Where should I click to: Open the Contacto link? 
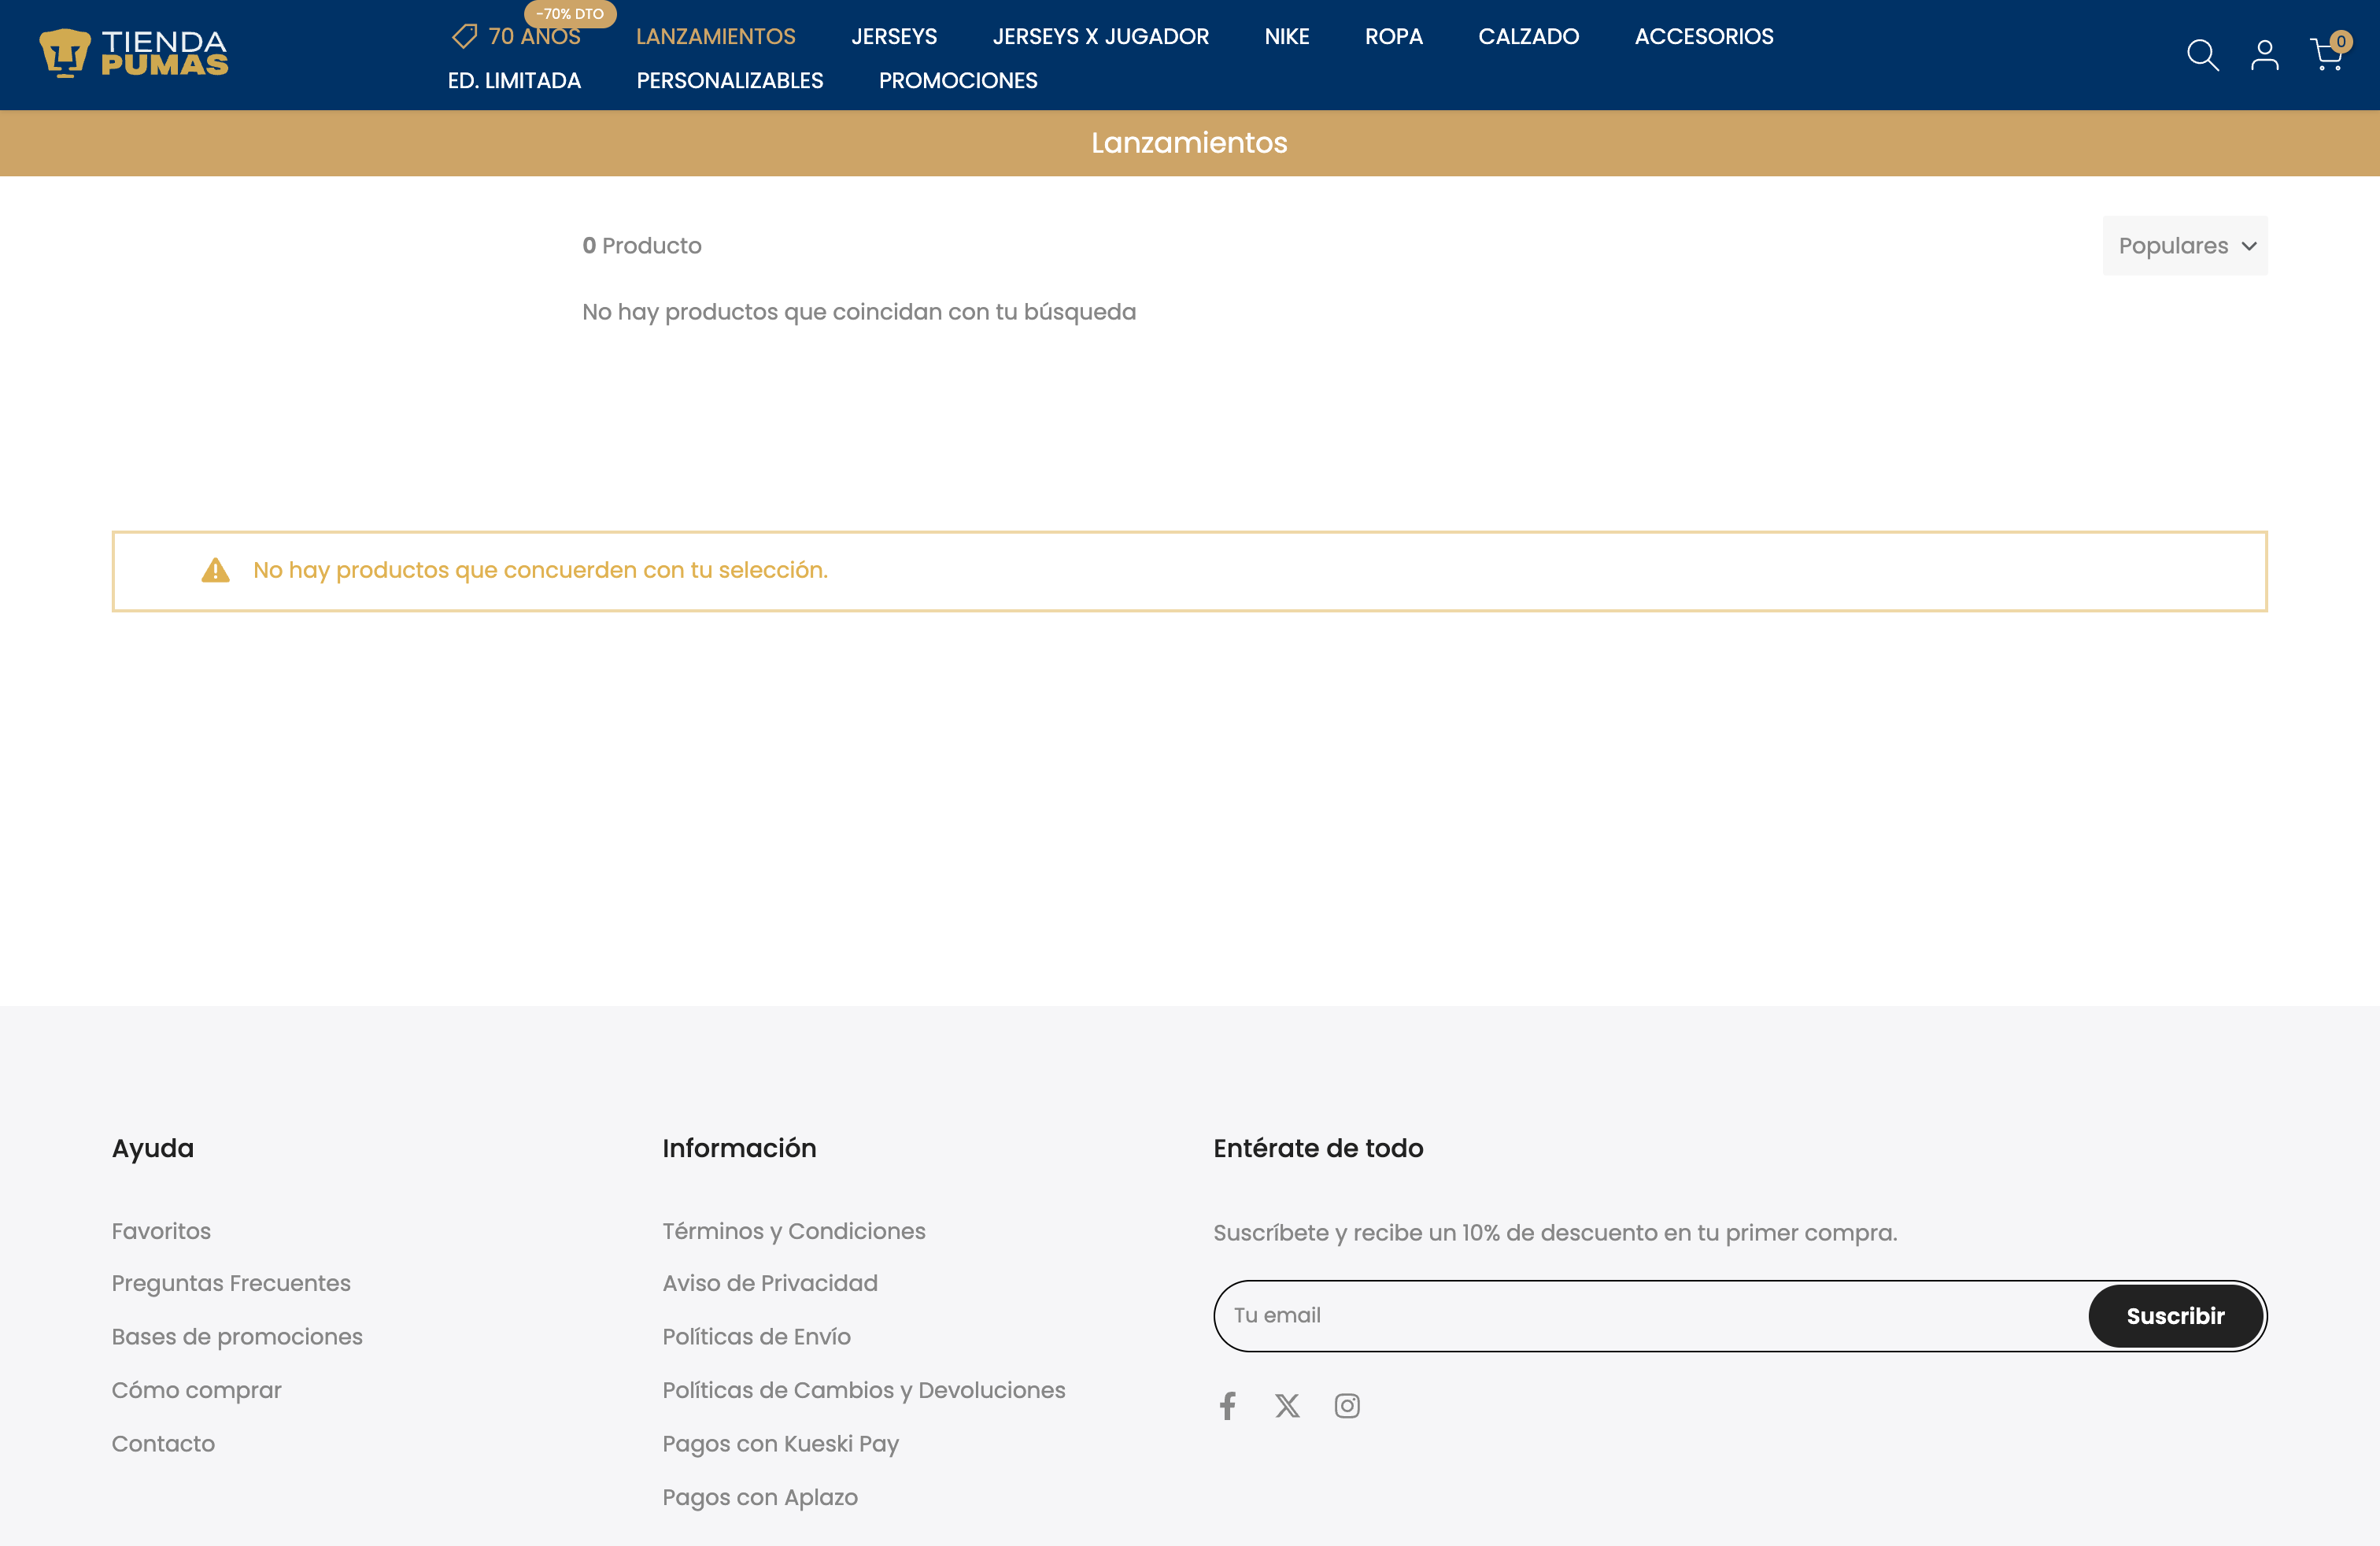click(163, 1443)
